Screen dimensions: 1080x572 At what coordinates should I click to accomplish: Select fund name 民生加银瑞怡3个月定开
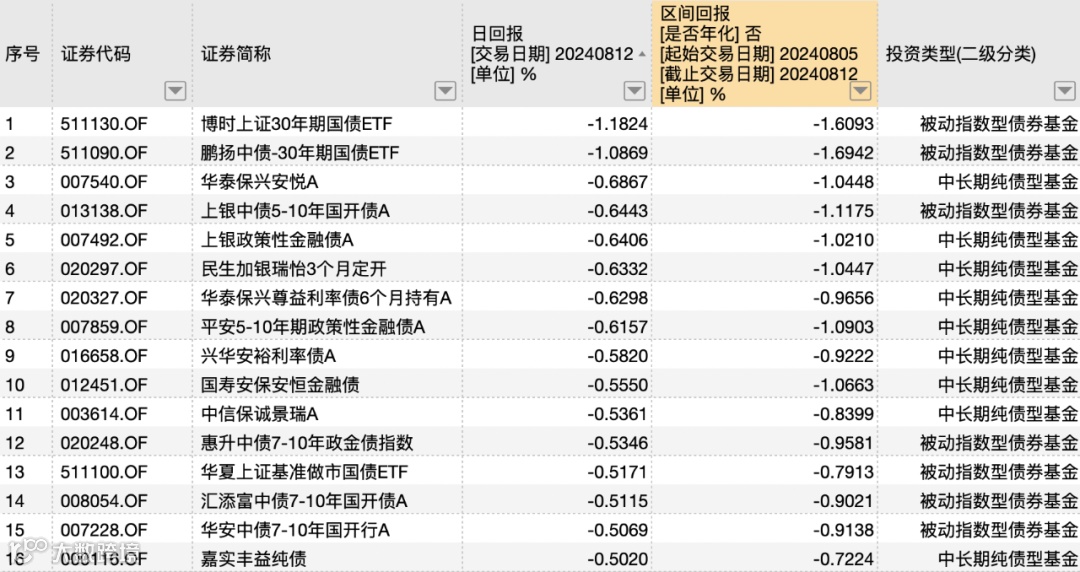294,269
